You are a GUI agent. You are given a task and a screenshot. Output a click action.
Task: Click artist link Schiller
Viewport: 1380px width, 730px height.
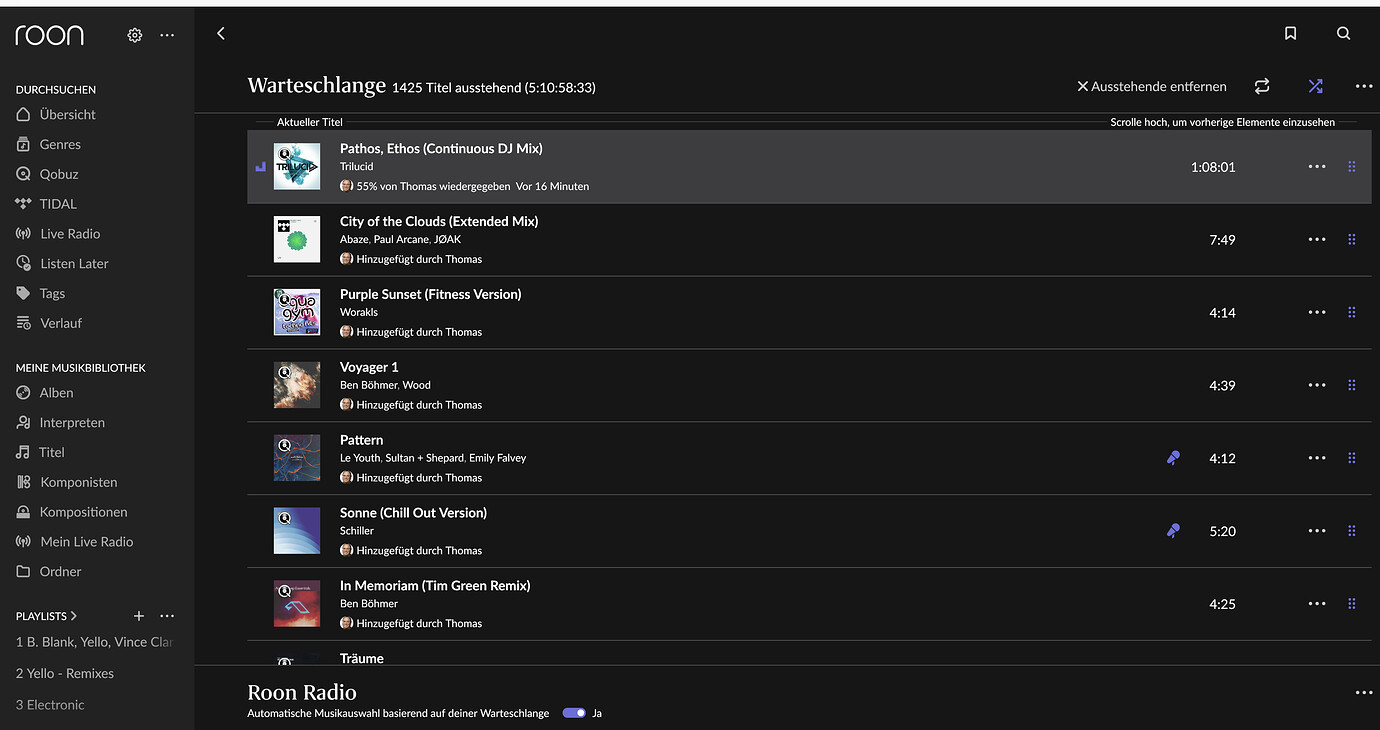click(x=357, y=531)
